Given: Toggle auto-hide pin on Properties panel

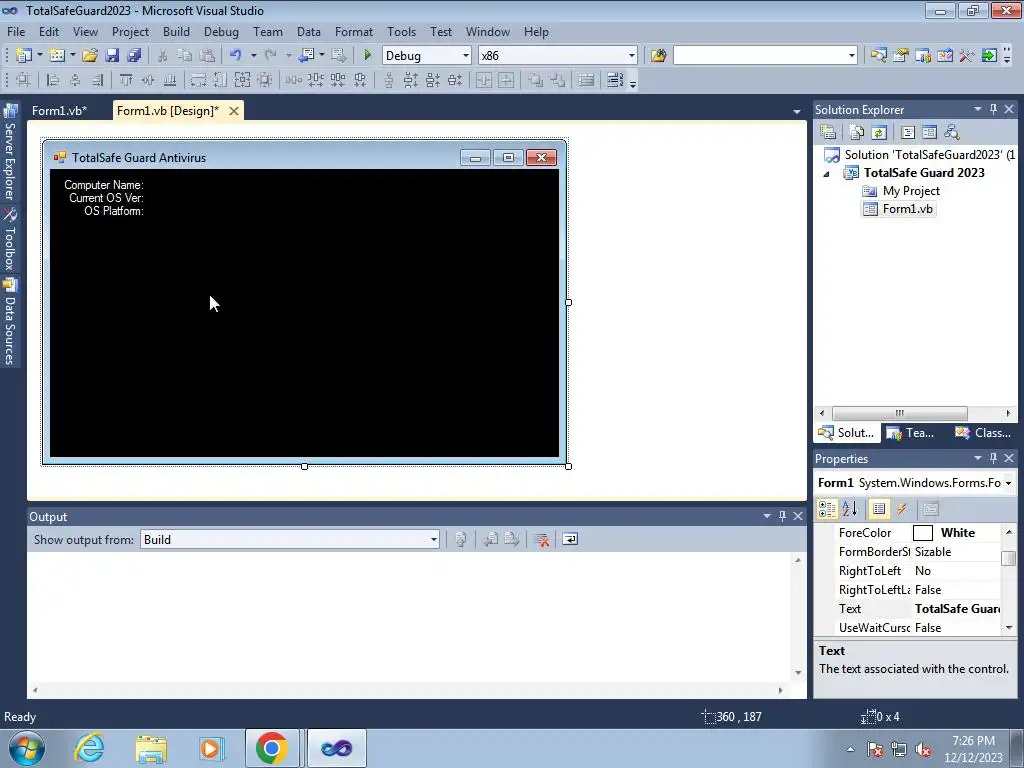Looking at the screenshot, I should click(993, 458).
